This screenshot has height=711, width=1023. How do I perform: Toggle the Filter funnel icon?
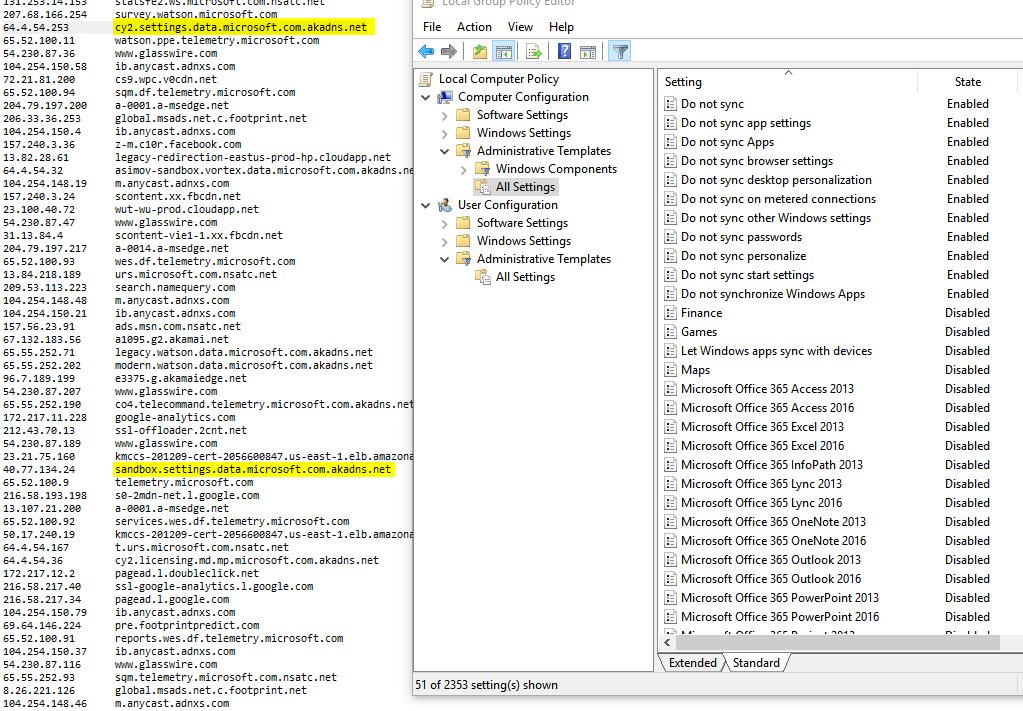point(619,51)
